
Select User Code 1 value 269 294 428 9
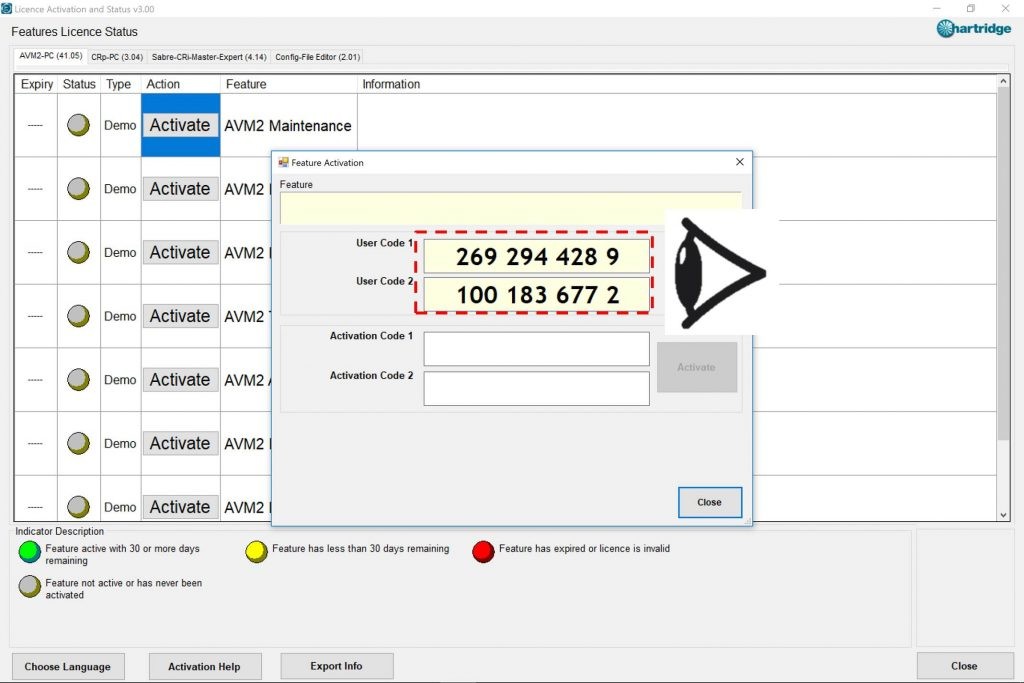[x=537, y=257]
